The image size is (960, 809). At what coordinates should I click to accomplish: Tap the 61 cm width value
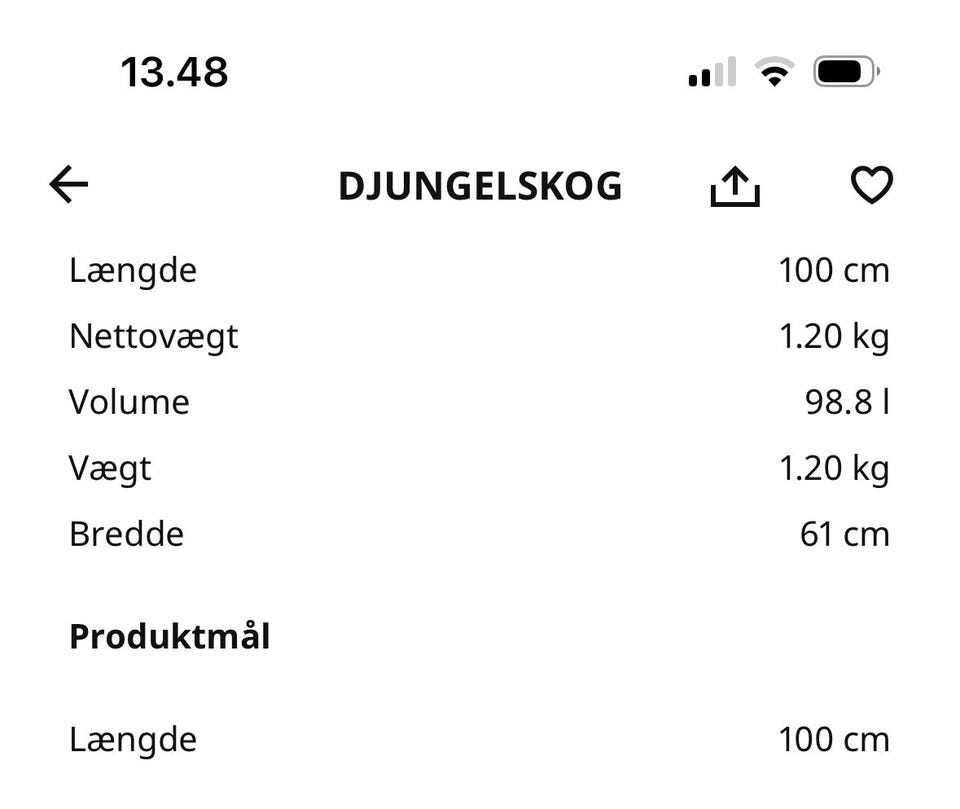(844, 534)
